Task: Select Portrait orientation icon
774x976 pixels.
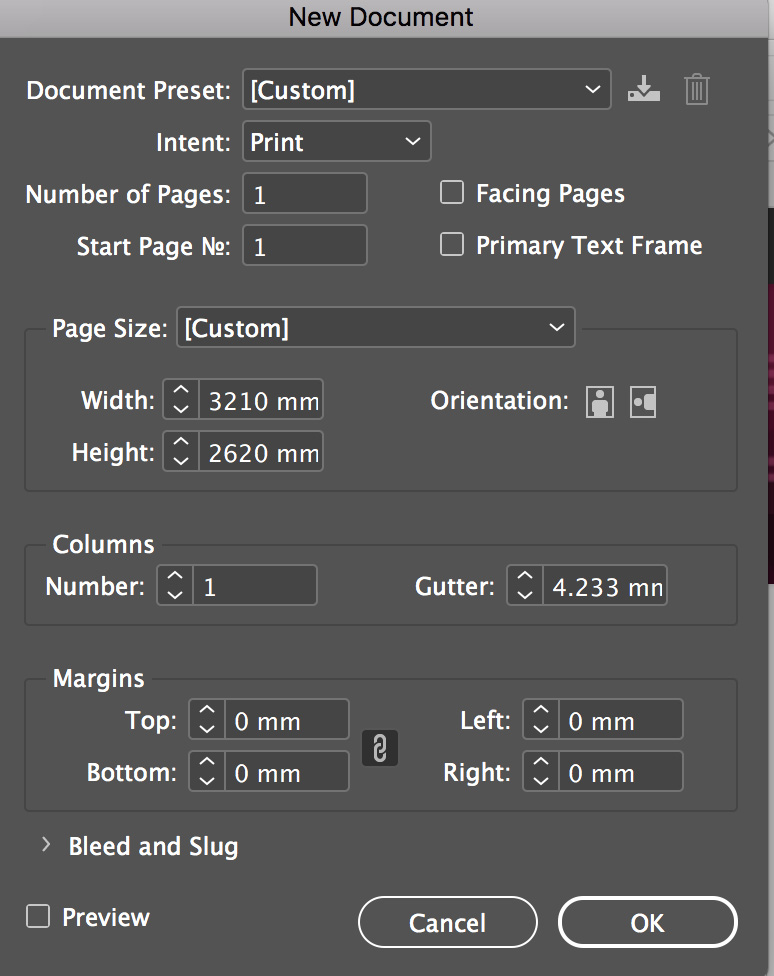Action: pos(600,402)
